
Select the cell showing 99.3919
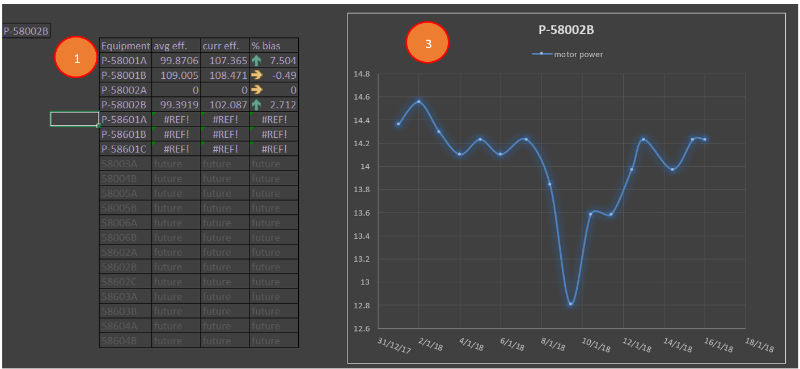(176, 105)
